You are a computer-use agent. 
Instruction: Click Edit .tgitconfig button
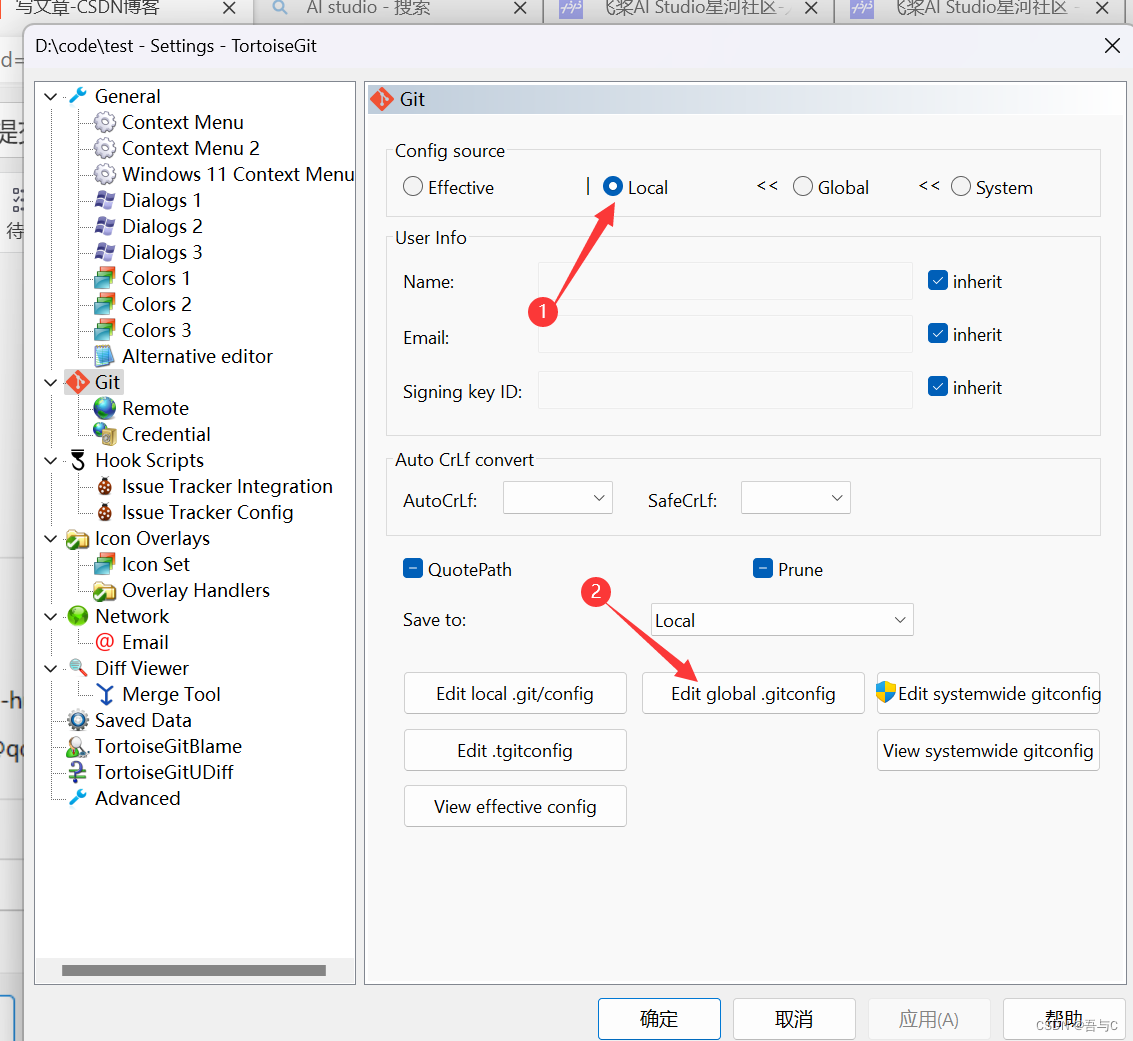tap(515, 751)
